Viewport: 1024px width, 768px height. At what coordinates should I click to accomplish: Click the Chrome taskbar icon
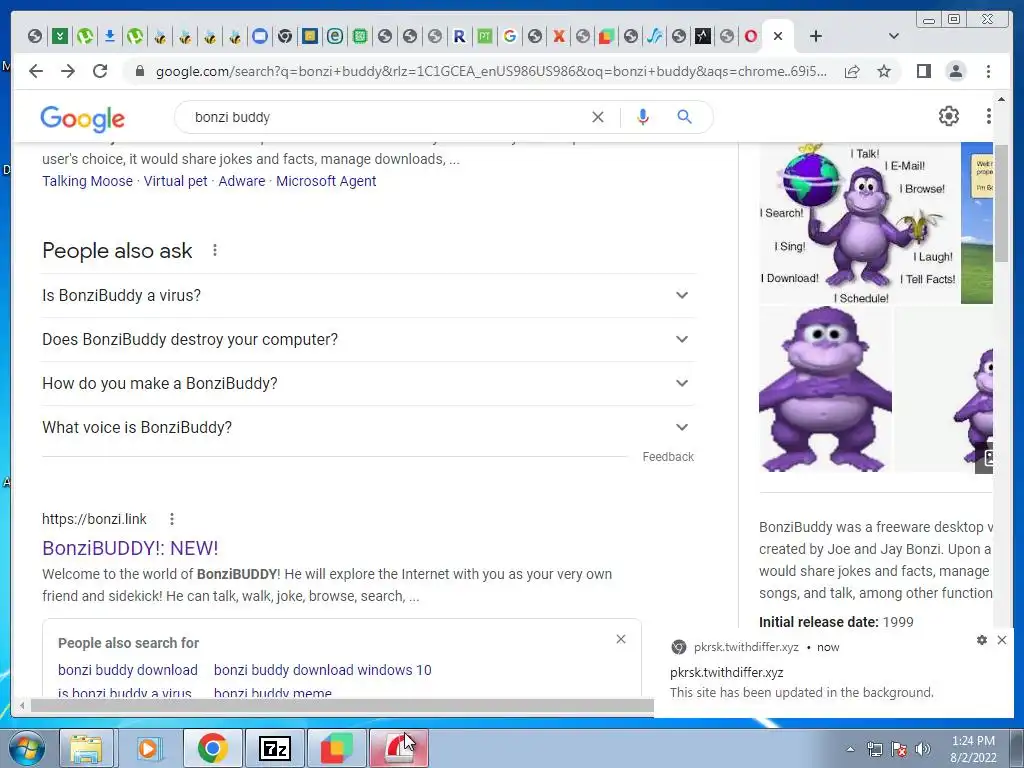[x=212, y=748]
